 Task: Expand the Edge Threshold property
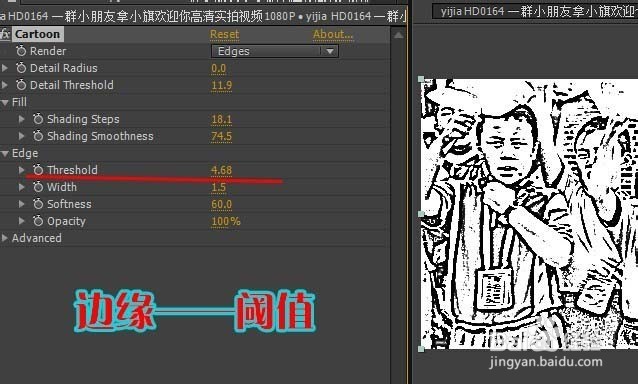click(22, 170)
